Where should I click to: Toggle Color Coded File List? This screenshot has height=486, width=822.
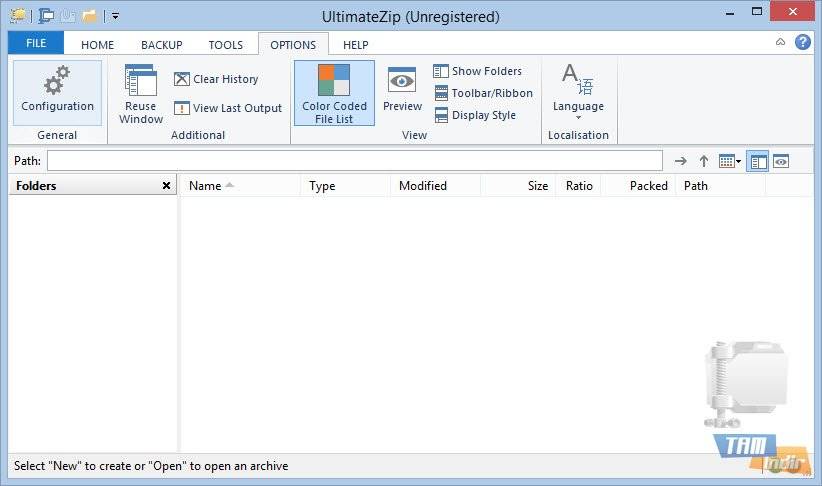(334, 93)
